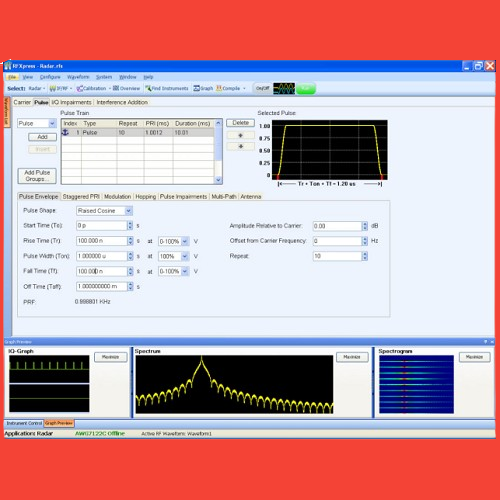The image size is (500, 500).
Task: Expand the Compile dropdown arrow
Action: (x=244, y=88)
